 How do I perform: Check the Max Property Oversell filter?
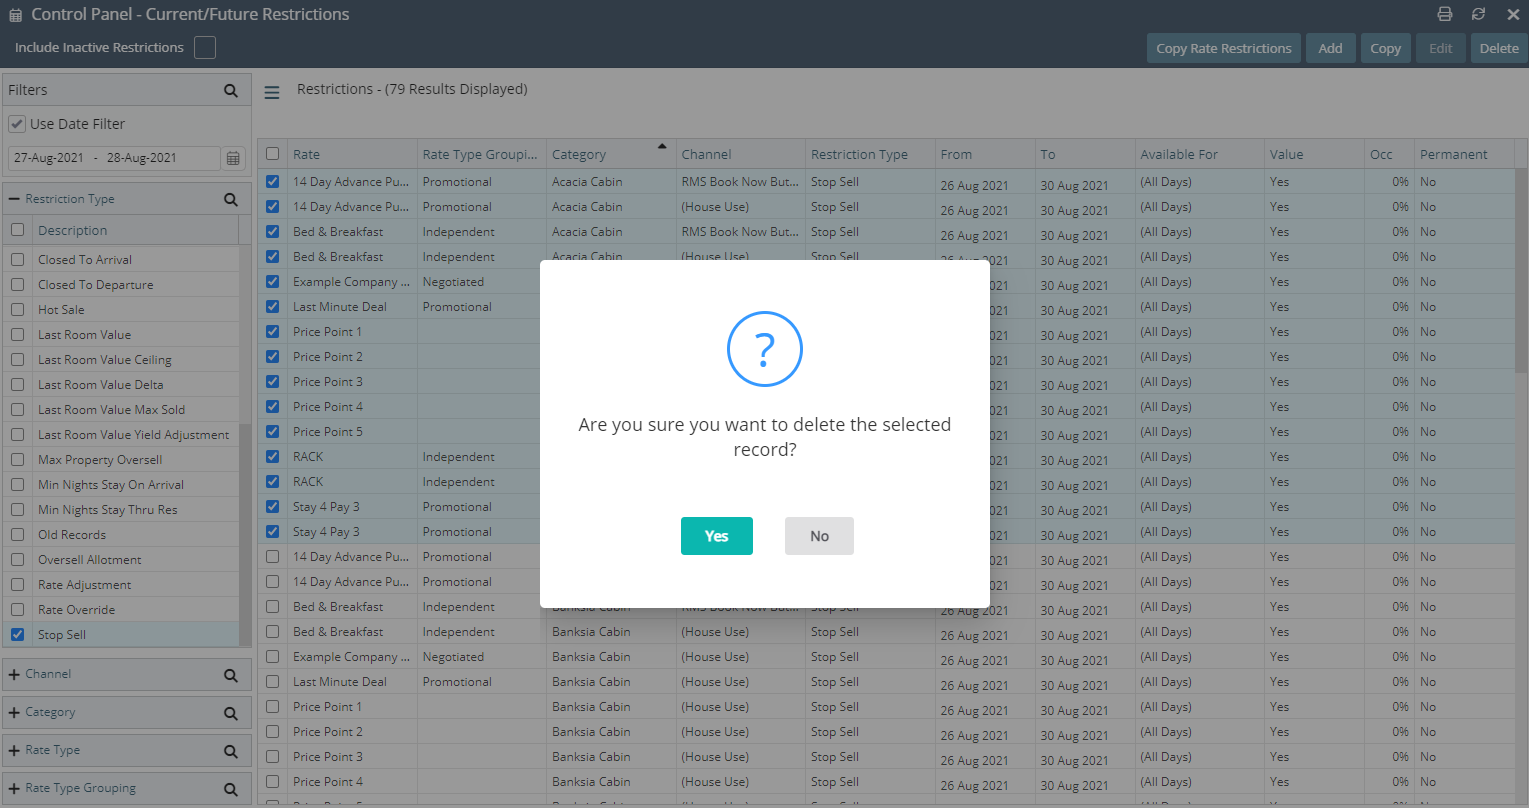pos(17,459)
